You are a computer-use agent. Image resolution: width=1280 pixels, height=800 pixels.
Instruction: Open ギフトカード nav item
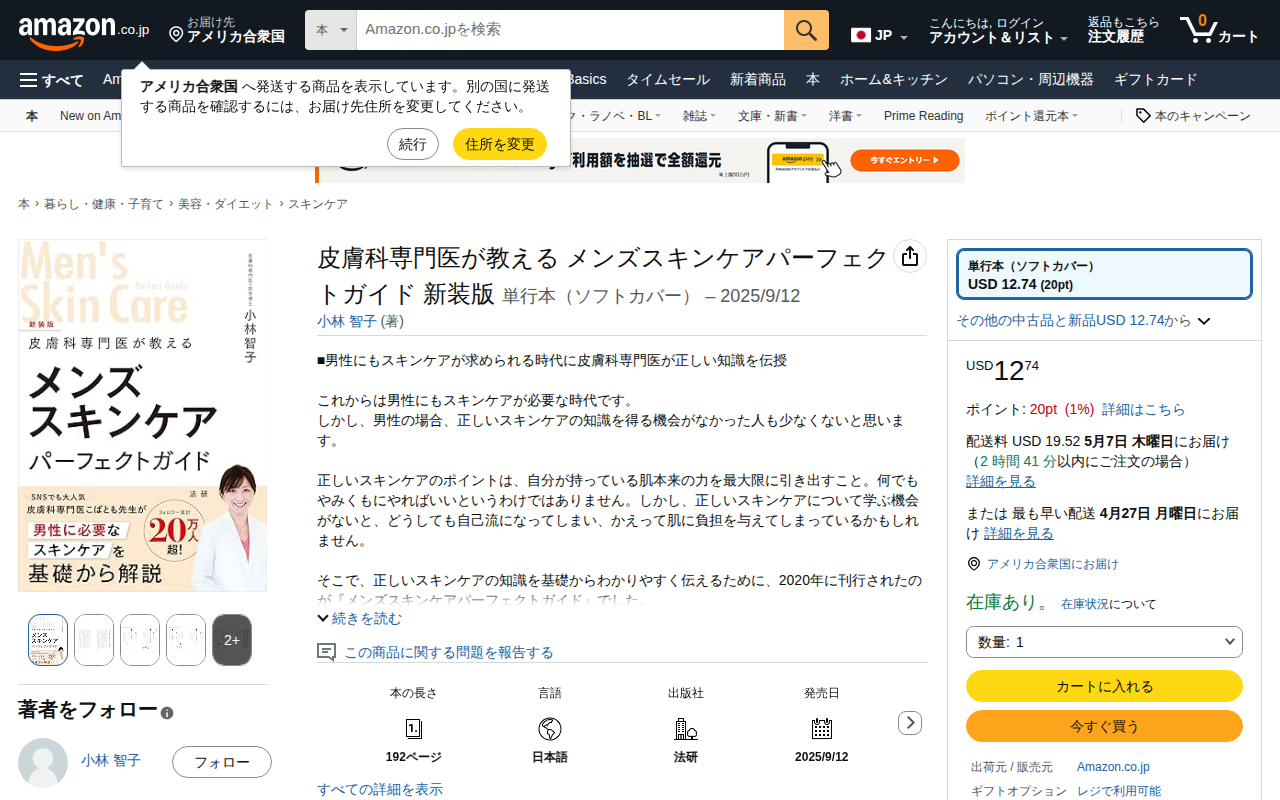(x=1155, y=80)
